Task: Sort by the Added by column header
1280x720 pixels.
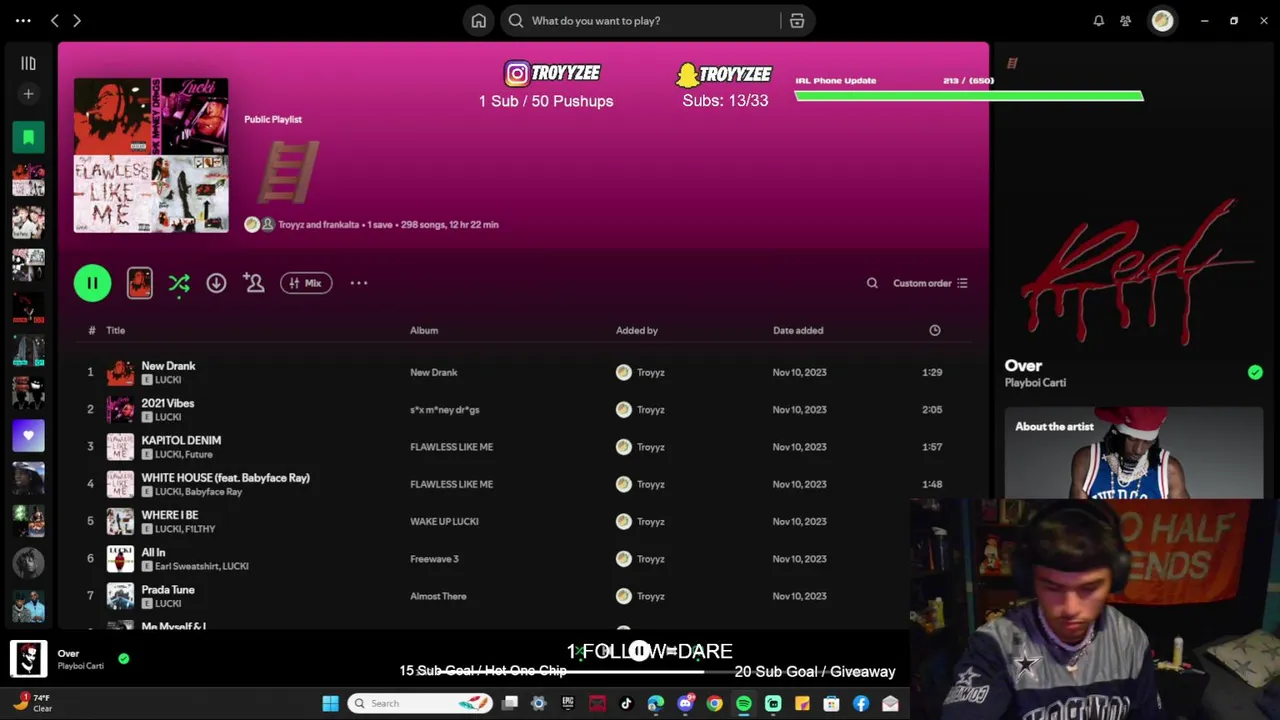Action: tap(637, 330)
